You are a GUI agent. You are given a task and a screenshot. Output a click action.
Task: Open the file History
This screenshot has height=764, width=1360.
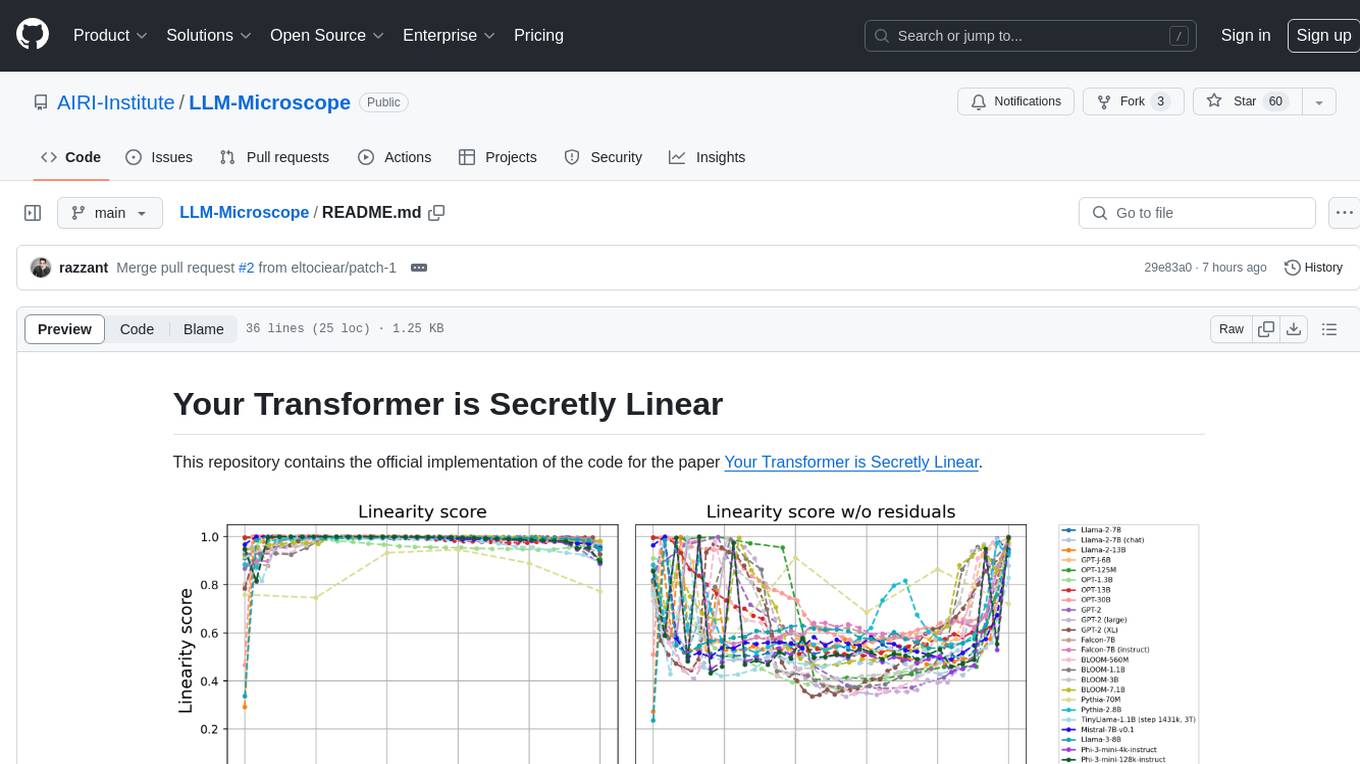pos(1313,268)
